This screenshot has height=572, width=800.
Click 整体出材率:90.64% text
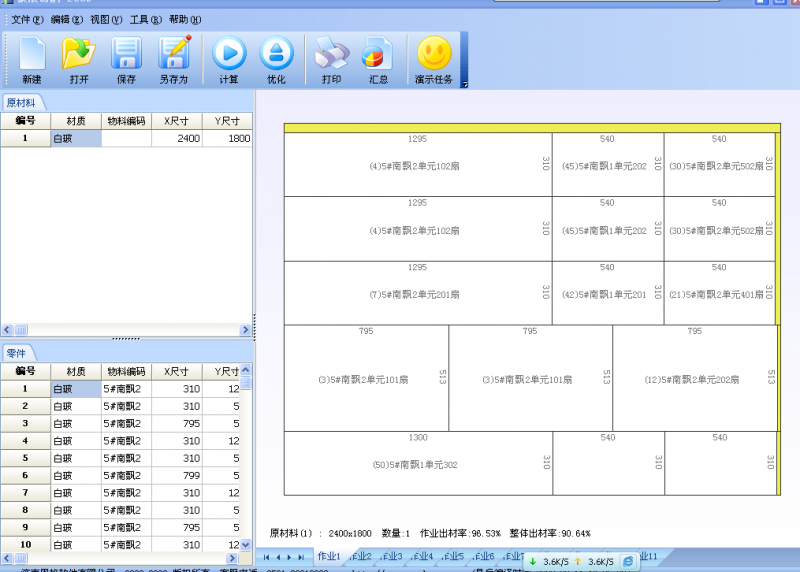point(550,533)
